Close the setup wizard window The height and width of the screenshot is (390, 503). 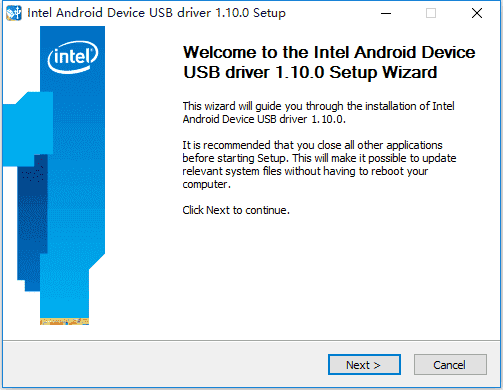(477, 13)
